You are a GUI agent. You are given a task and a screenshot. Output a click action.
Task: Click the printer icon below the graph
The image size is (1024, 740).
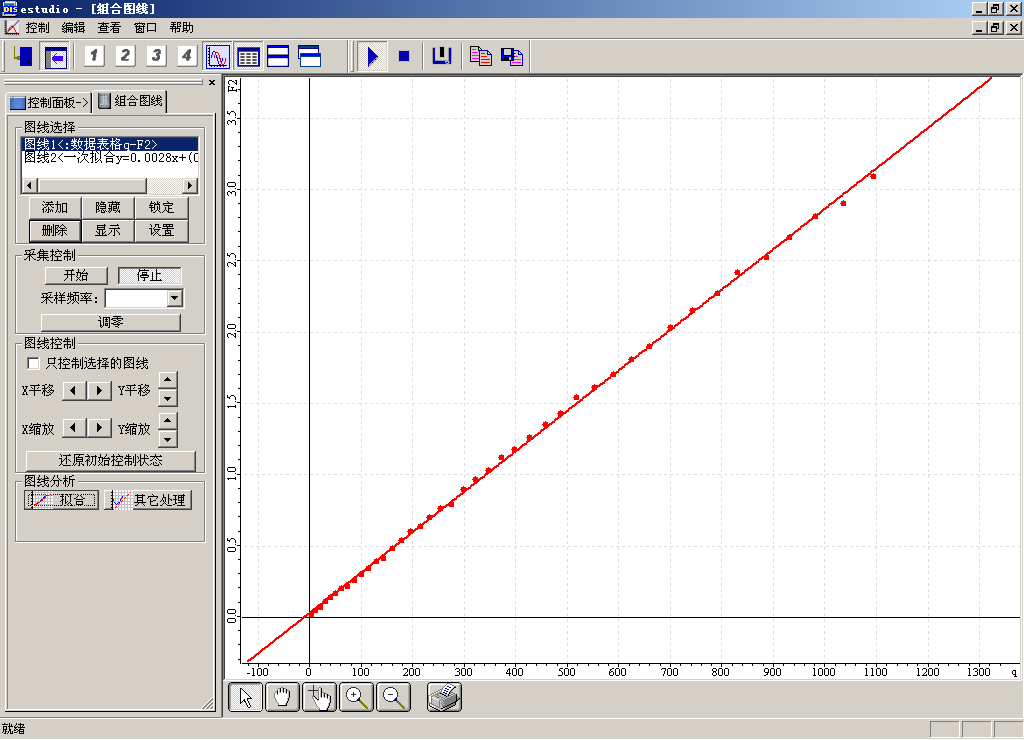click(x=444, y=698)
